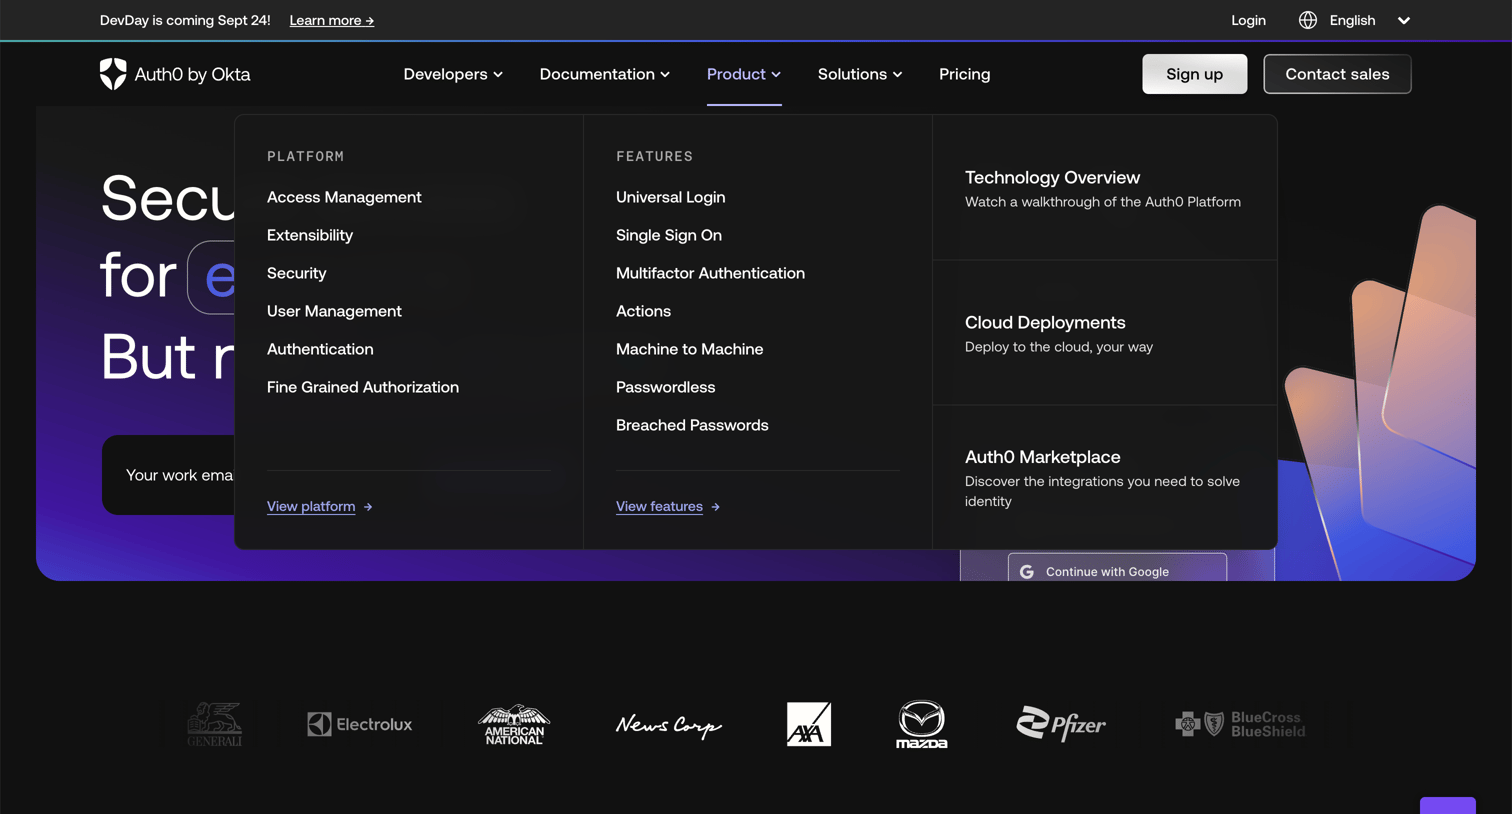Click the Google G icon
1512x814 pixels.
[1027, 572]
